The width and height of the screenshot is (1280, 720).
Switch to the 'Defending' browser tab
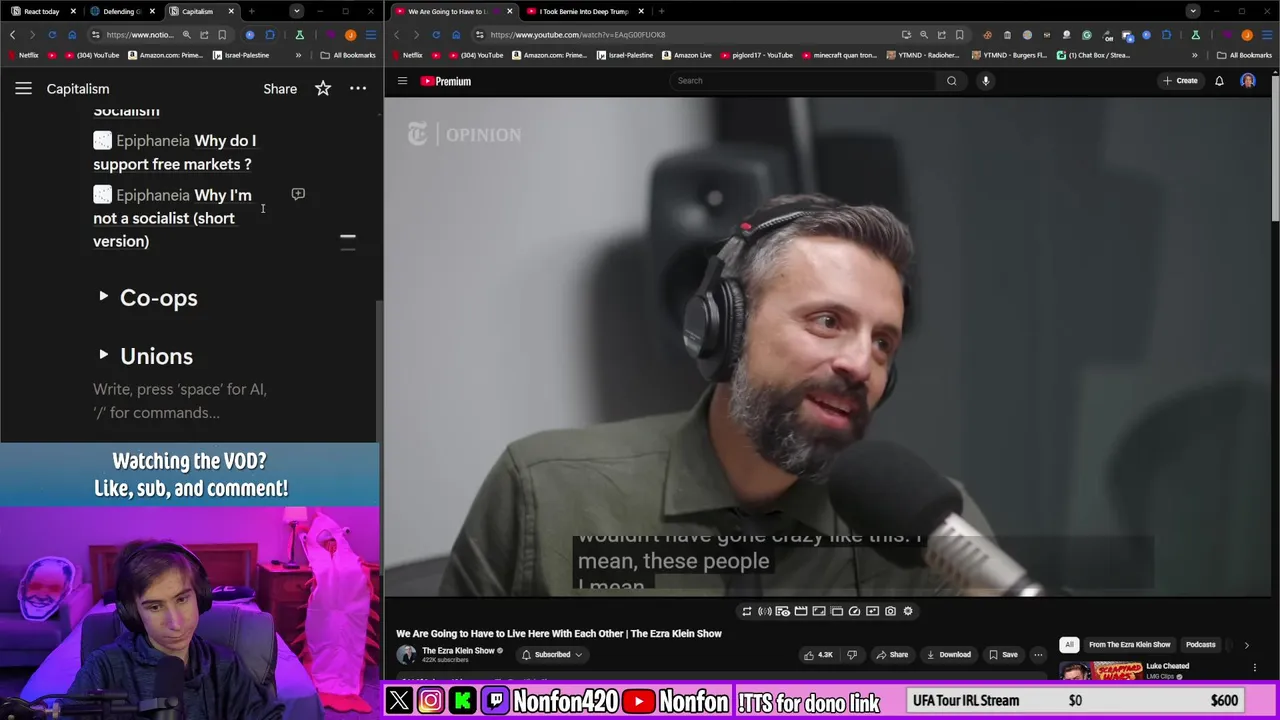pos(120,11)
